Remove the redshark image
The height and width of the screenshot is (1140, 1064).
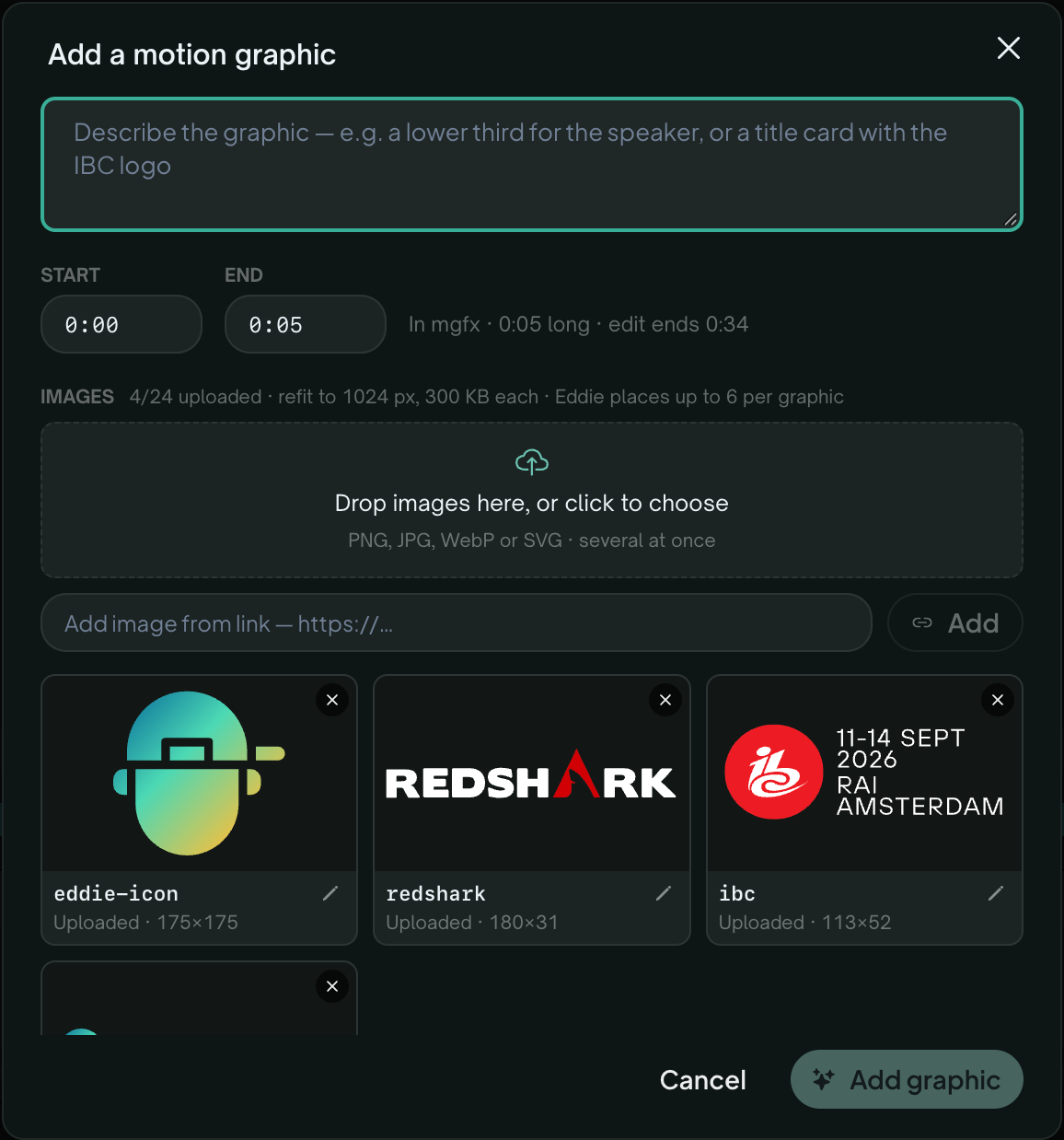point(665,700)
